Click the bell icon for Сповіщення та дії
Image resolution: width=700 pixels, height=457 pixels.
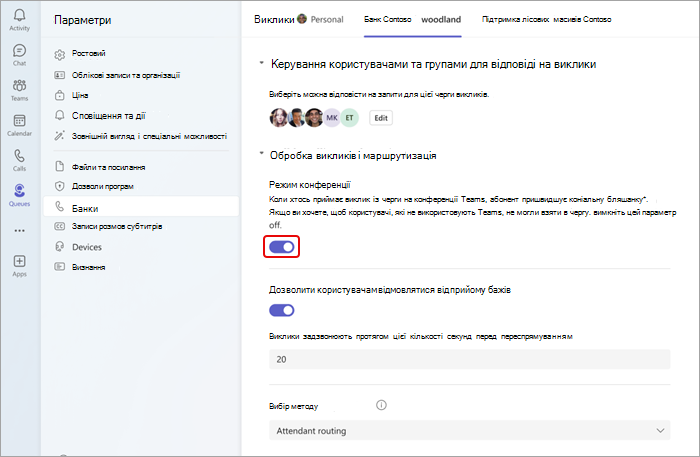pyautogui.click(x=59, y=116)
